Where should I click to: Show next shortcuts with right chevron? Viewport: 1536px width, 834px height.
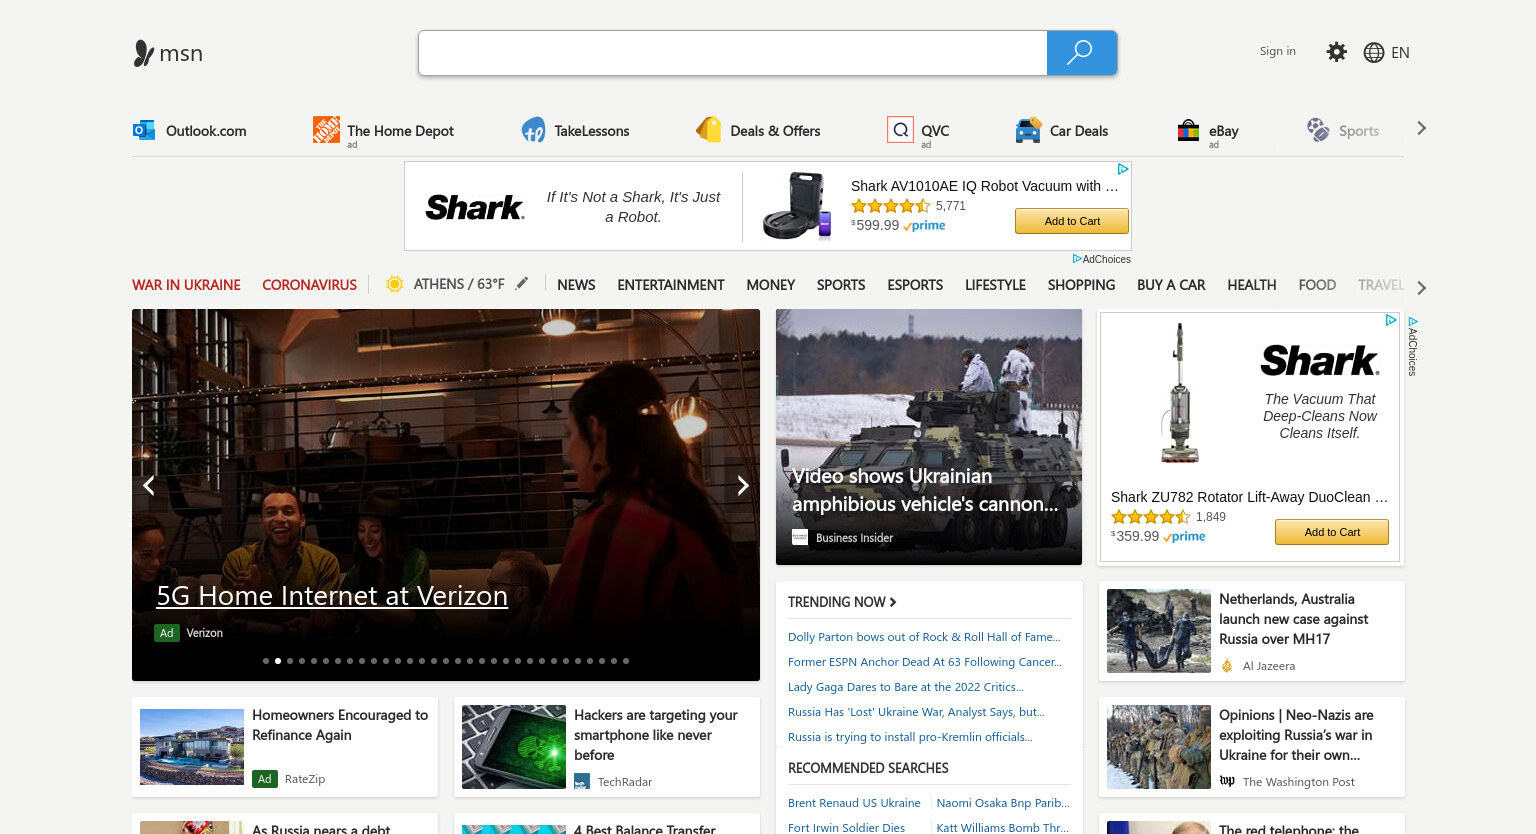click(1421, 128)
